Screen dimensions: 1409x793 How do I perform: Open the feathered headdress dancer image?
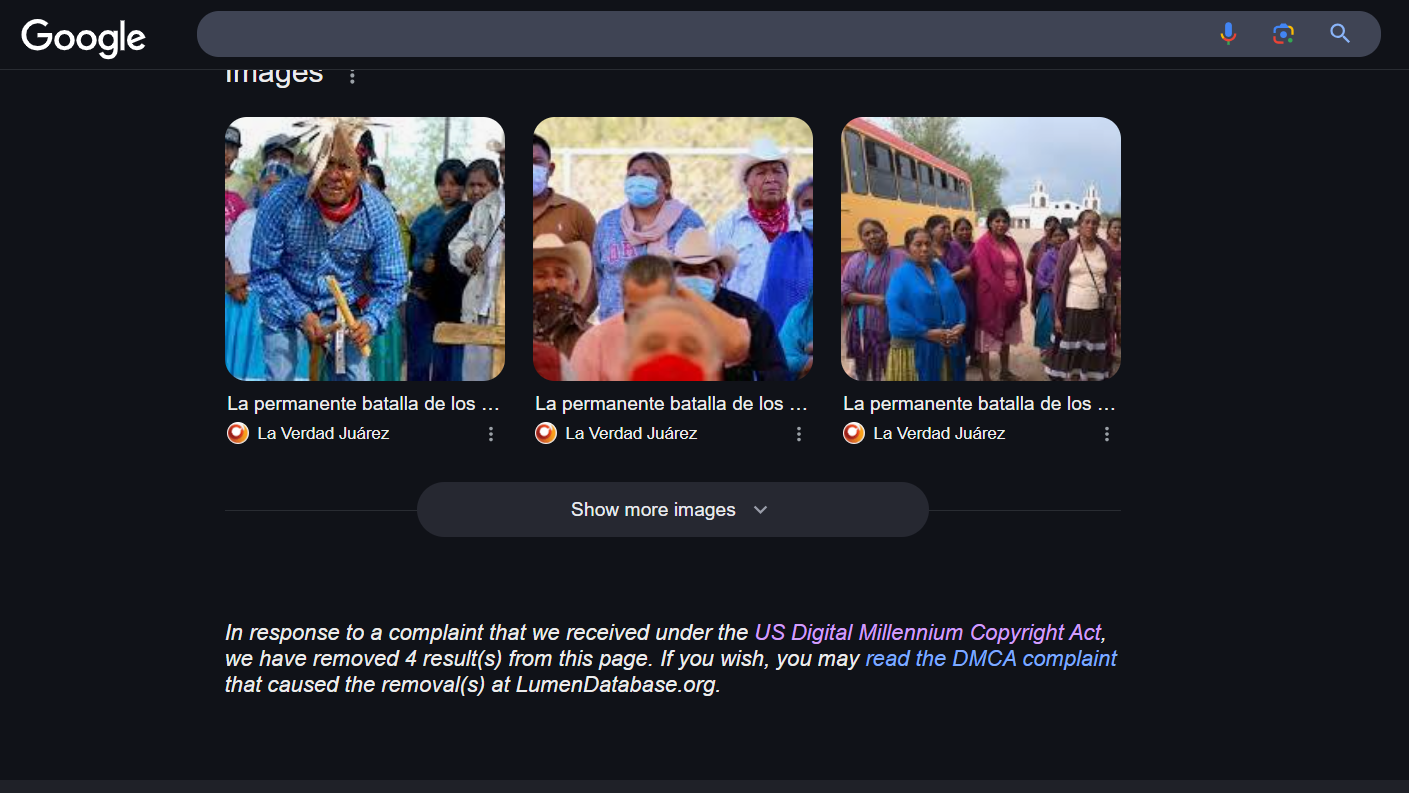click(x=365, y=249)
